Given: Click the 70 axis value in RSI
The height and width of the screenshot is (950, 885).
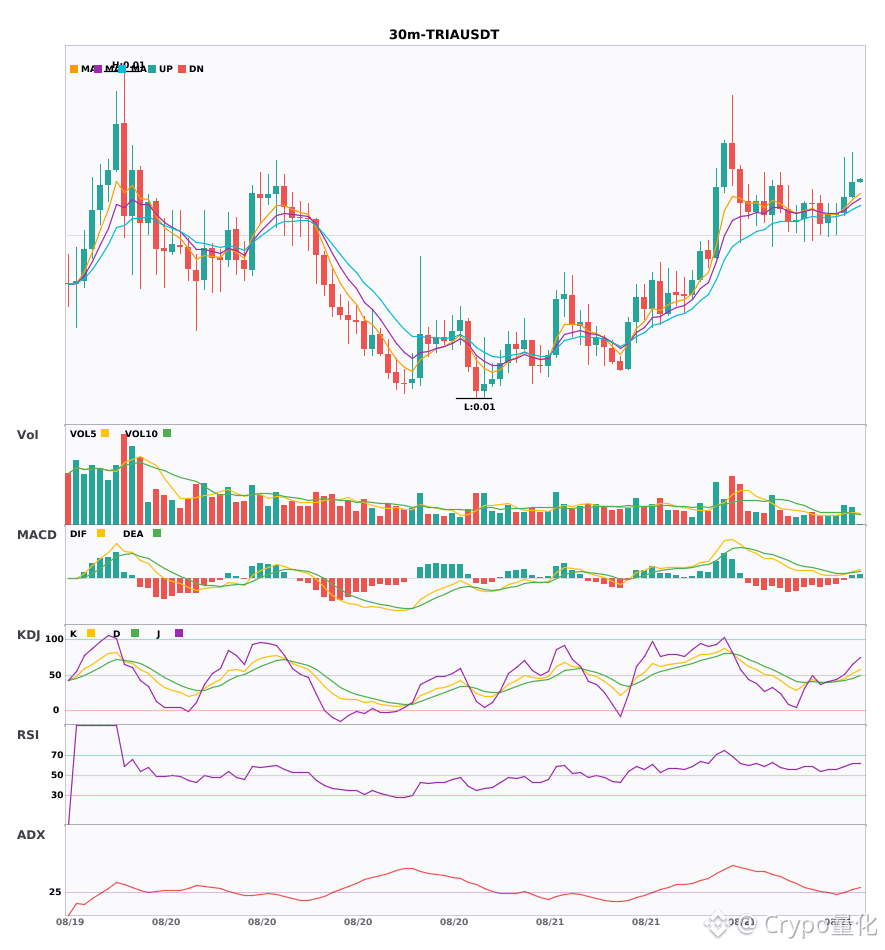Looking at the screenshot, I should 57,755.
